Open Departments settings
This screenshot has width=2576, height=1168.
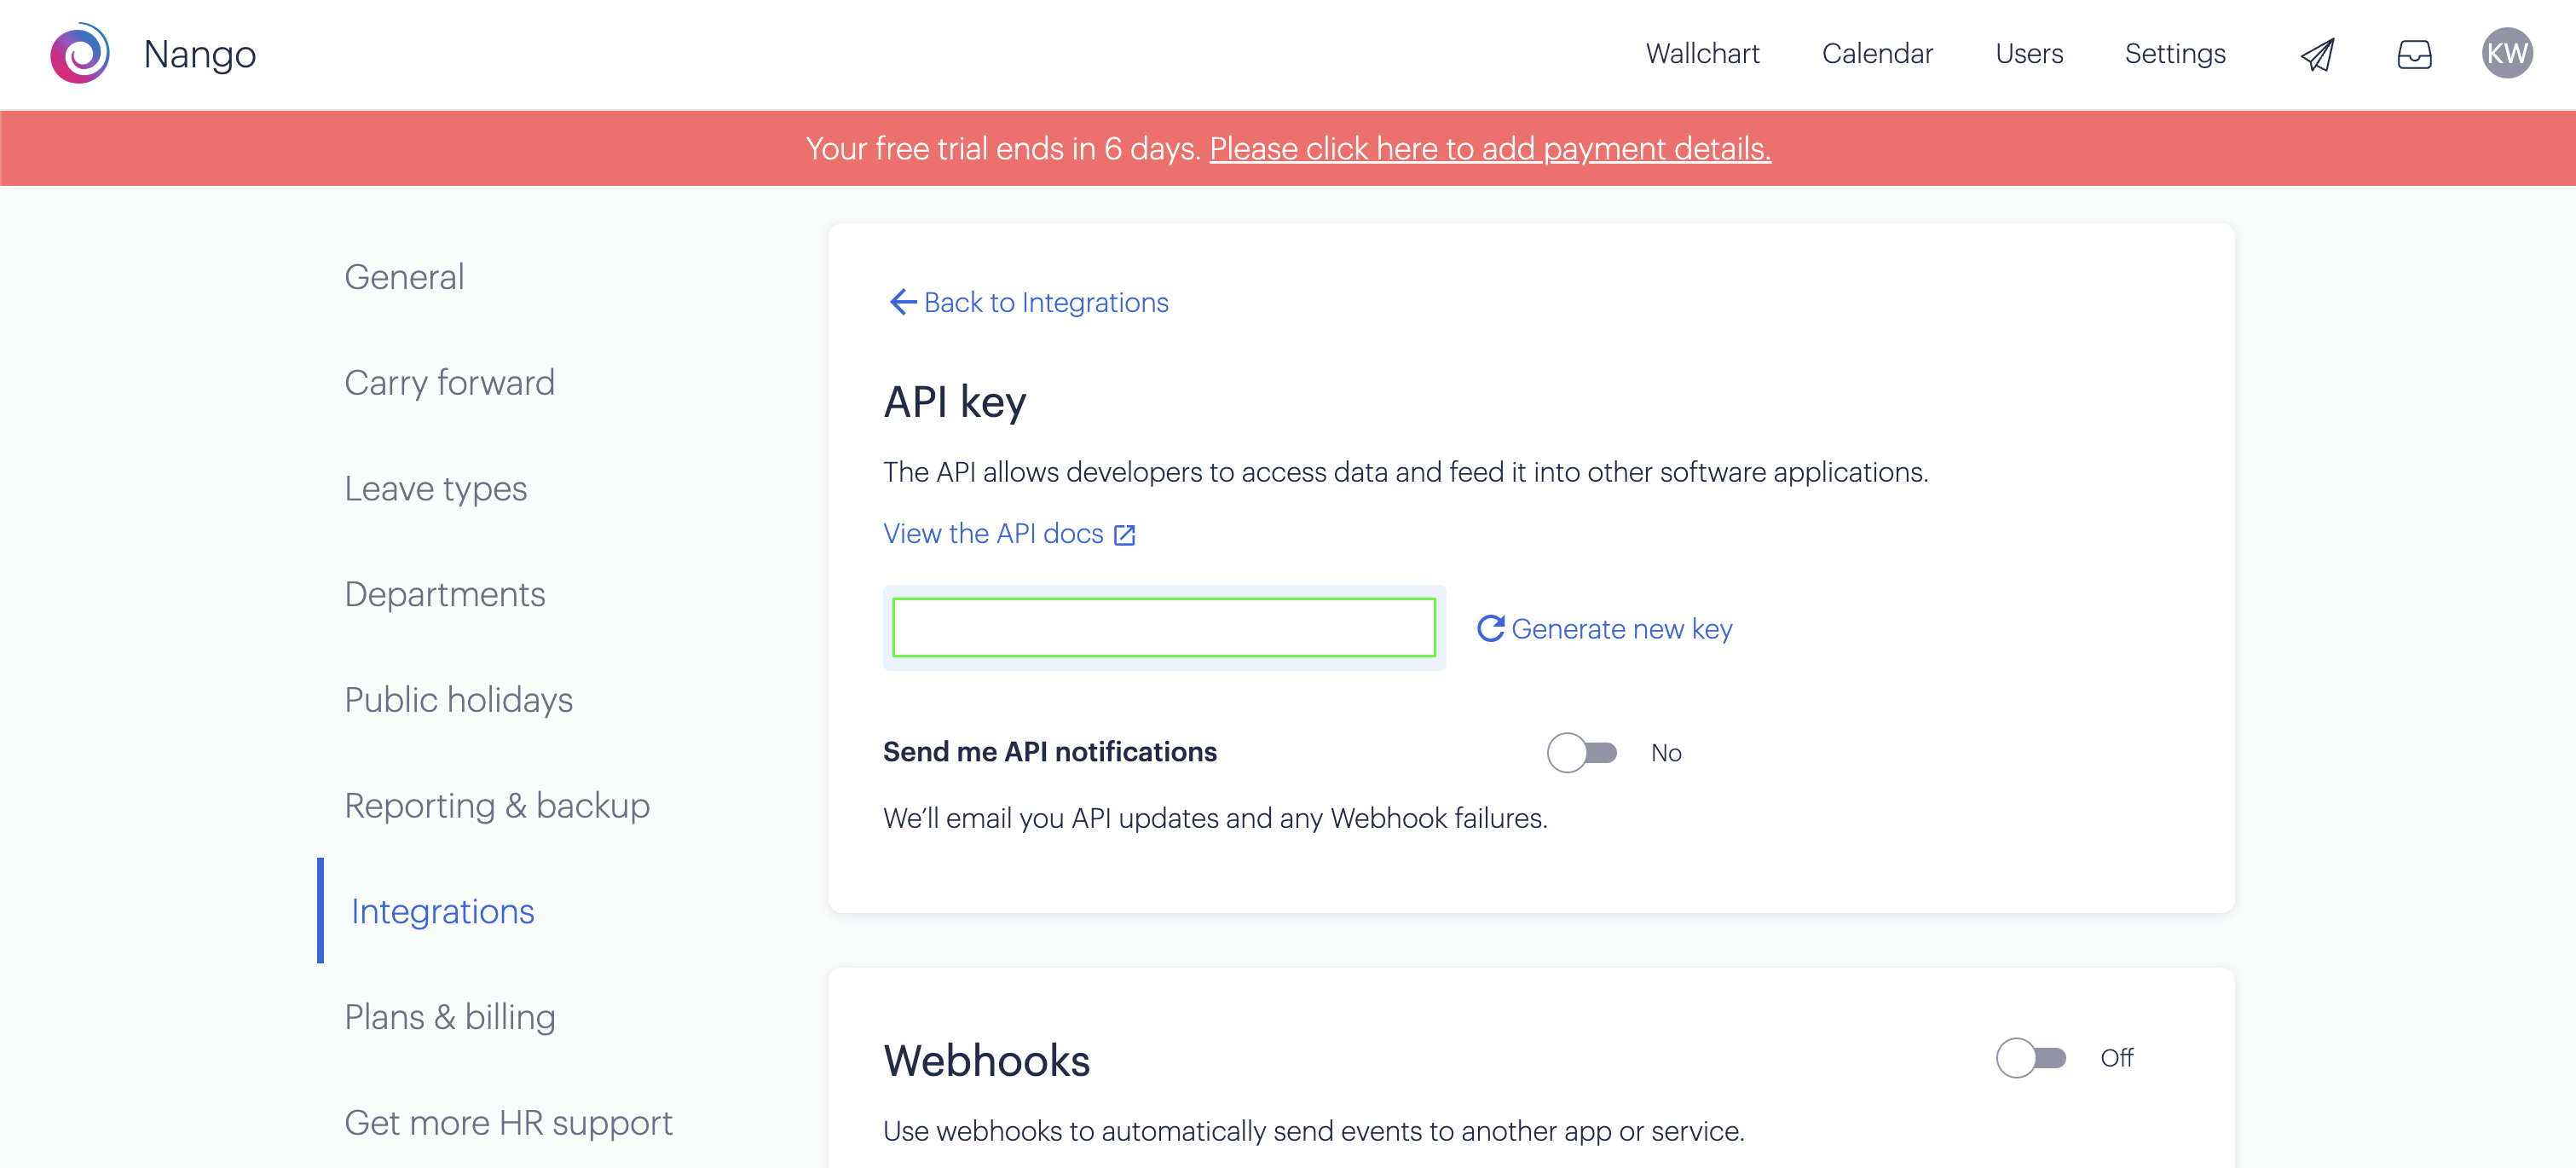pyautogui.click(x=445, y=595)
